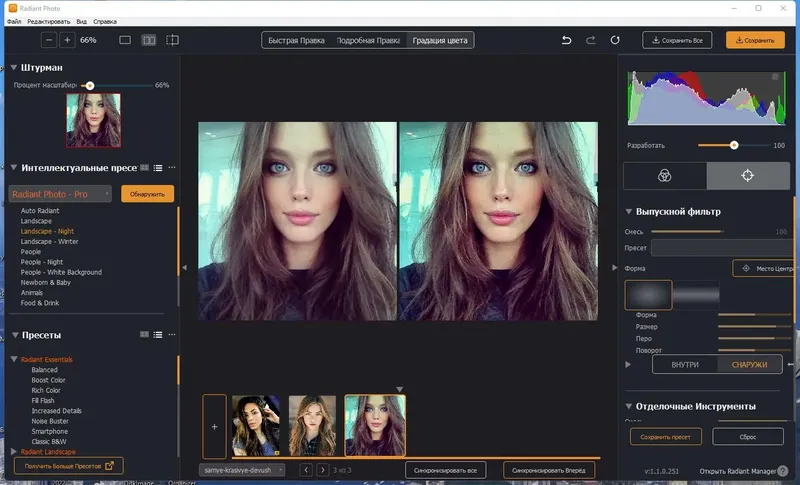Select the crosshair target tool tab
Screen dimensions: 800x485
coord(747,175)
